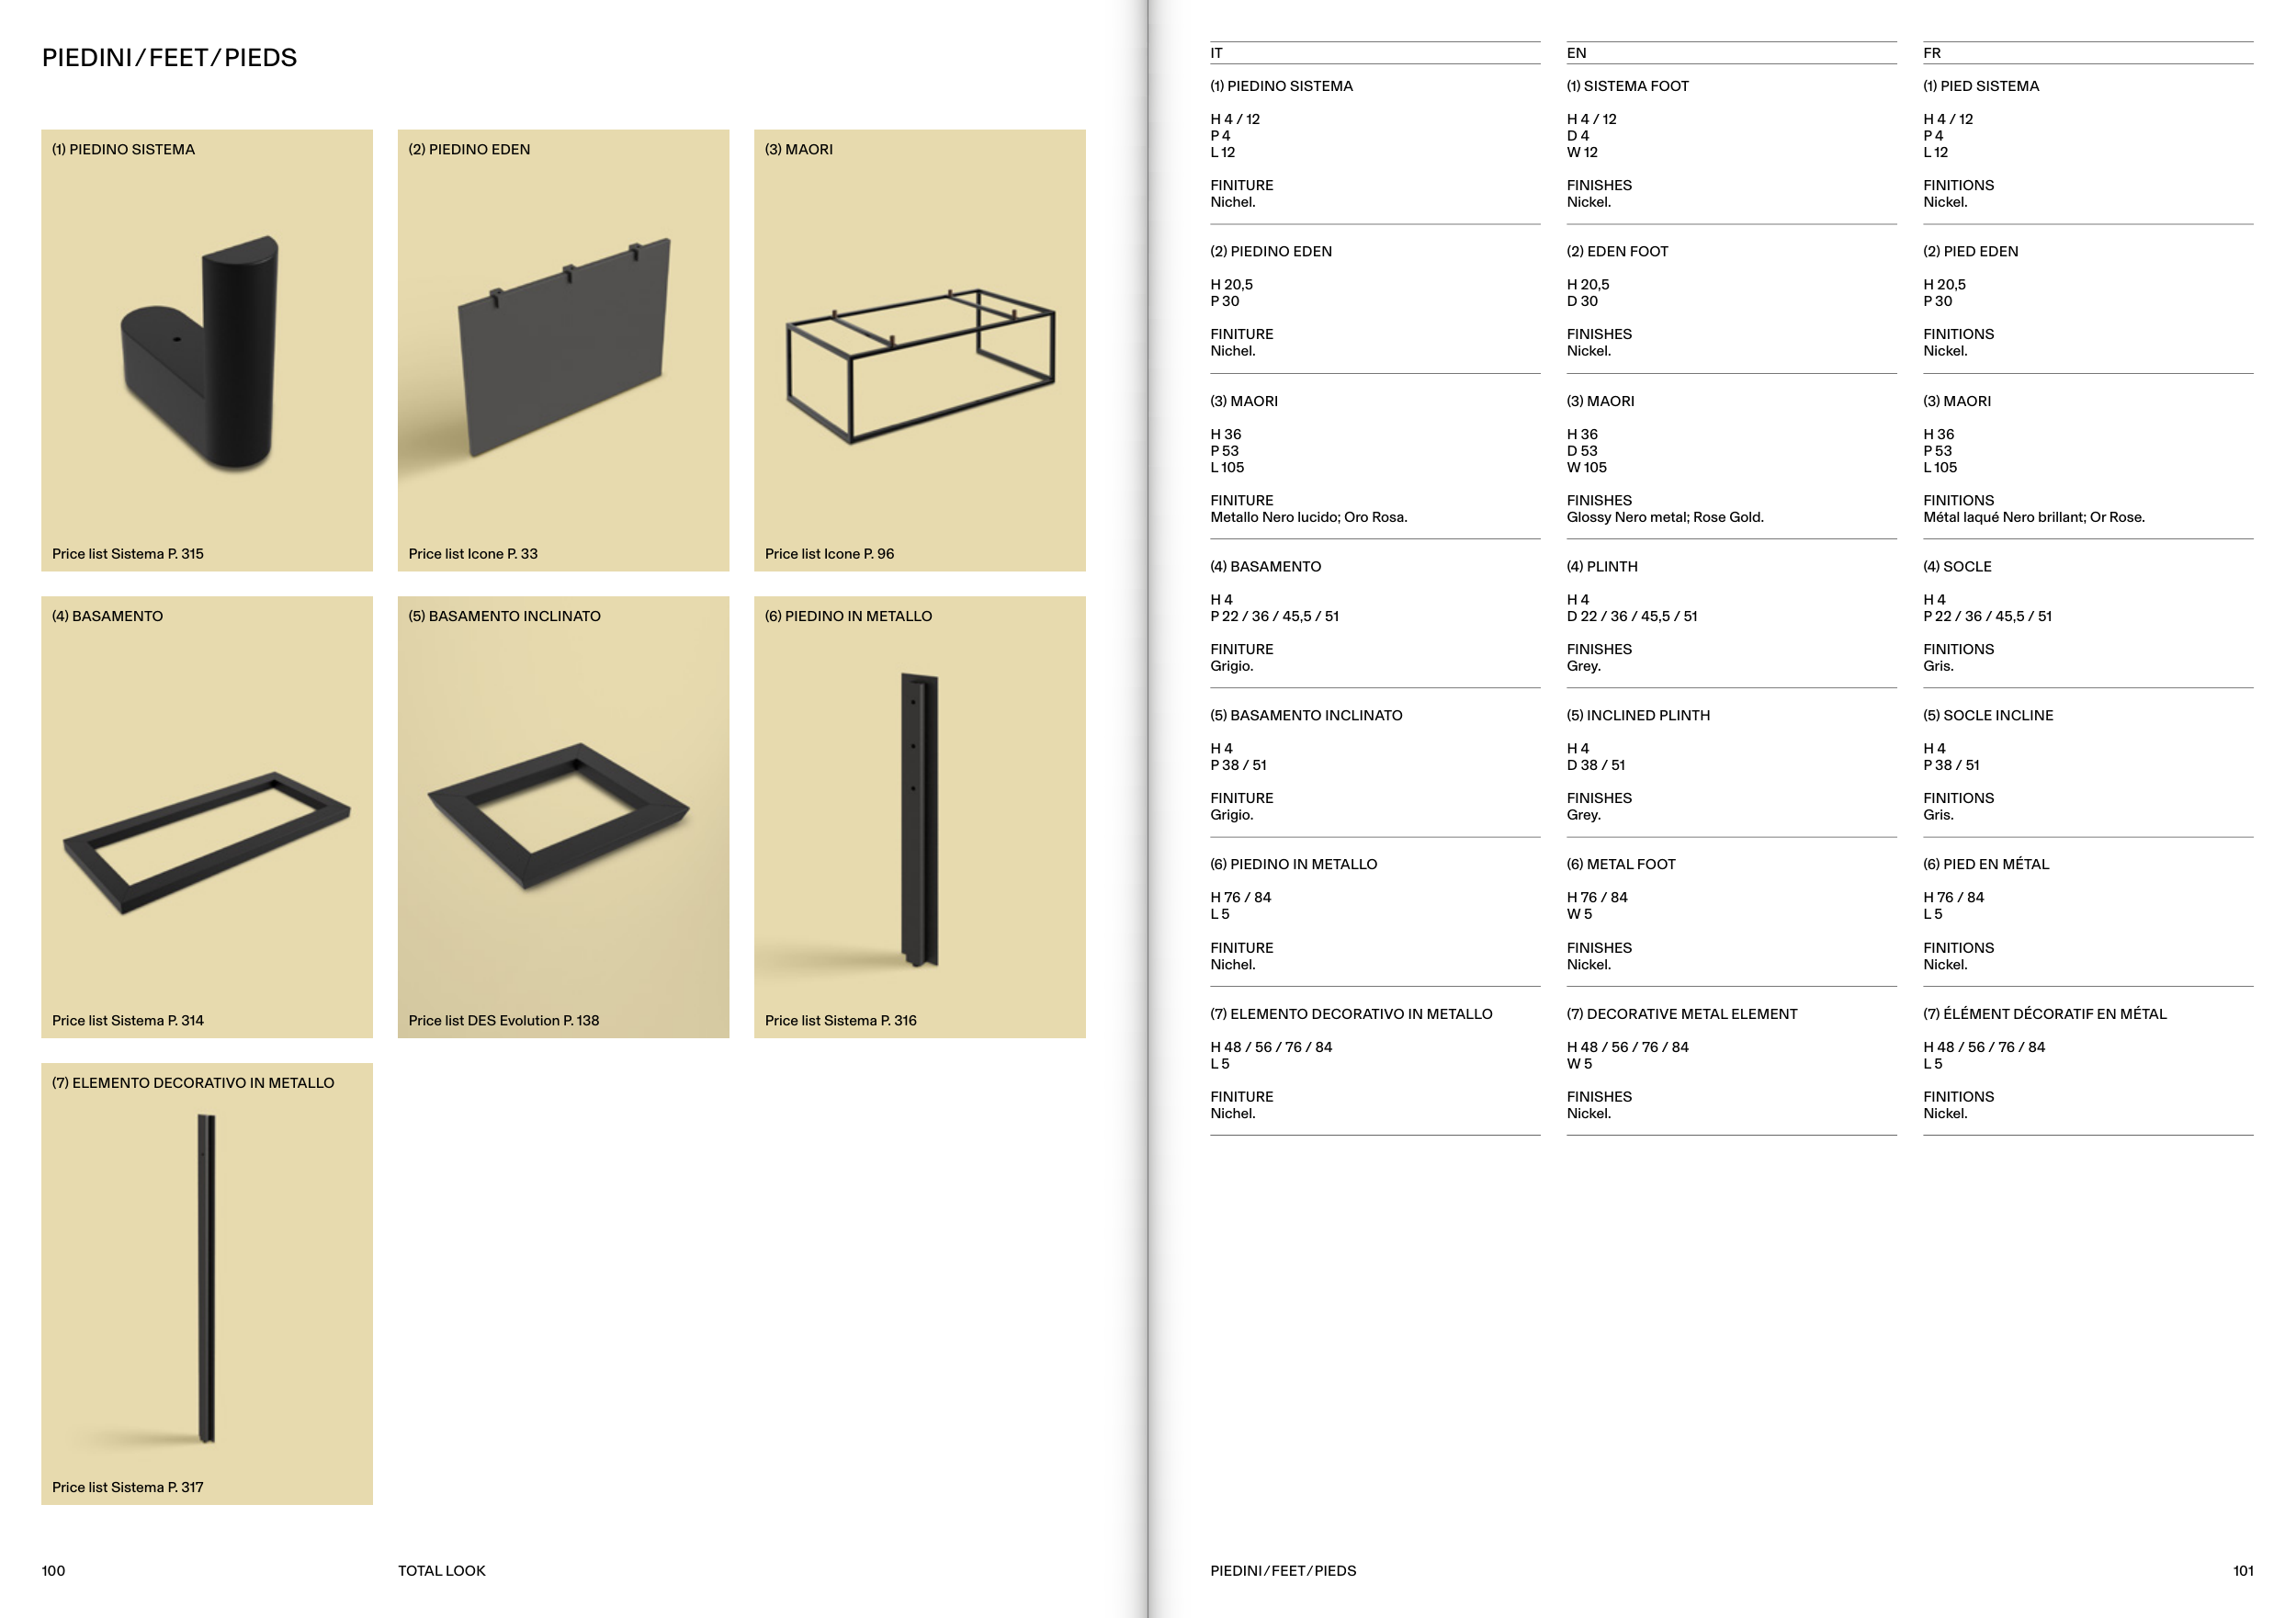Click 'Price list Icone P. 96' caption
2296x1618 pixels.
[x=829, y=554]
